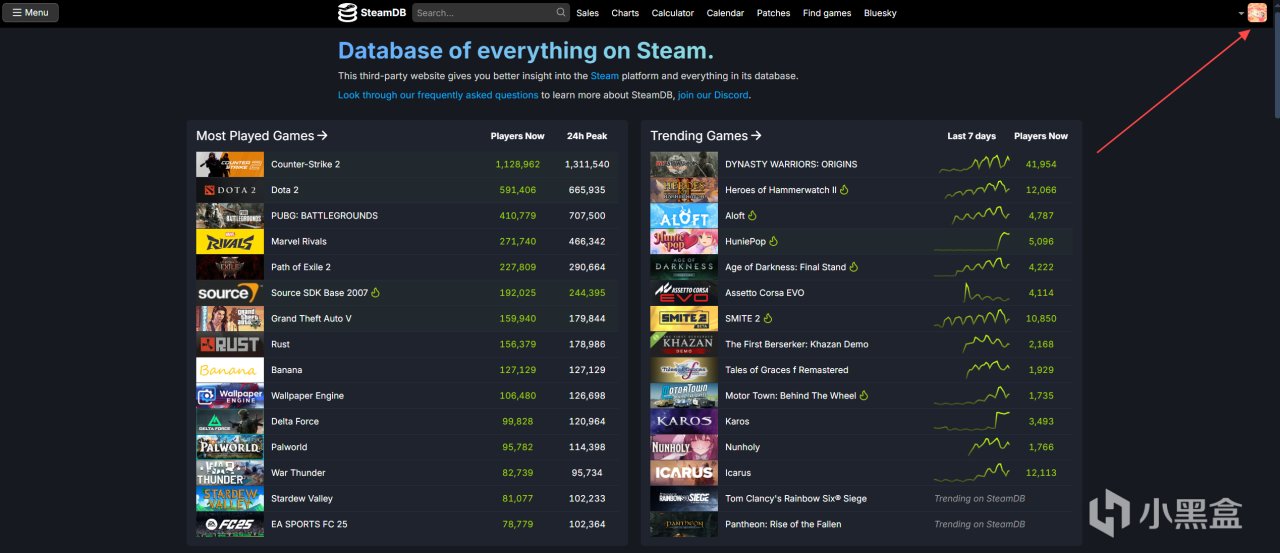Click the Delta Force thumbnail
1280x553 pixels.
coord(230,422)
